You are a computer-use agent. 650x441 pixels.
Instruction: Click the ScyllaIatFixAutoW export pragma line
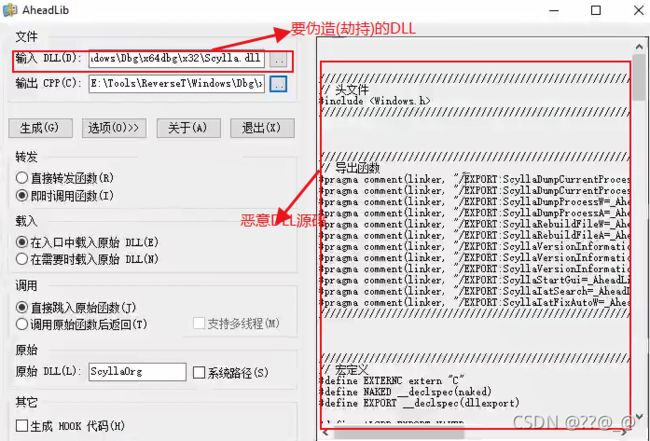475,303
